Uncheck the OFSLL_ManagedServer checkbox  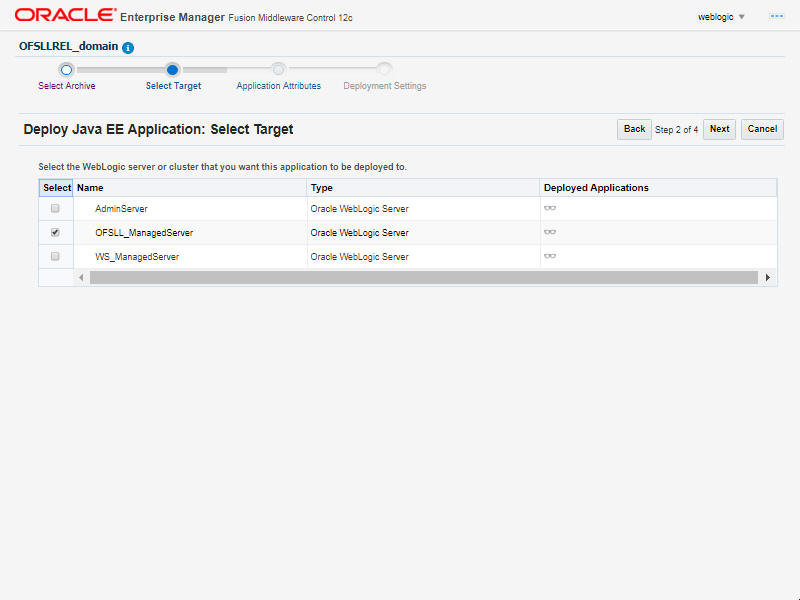55,232
